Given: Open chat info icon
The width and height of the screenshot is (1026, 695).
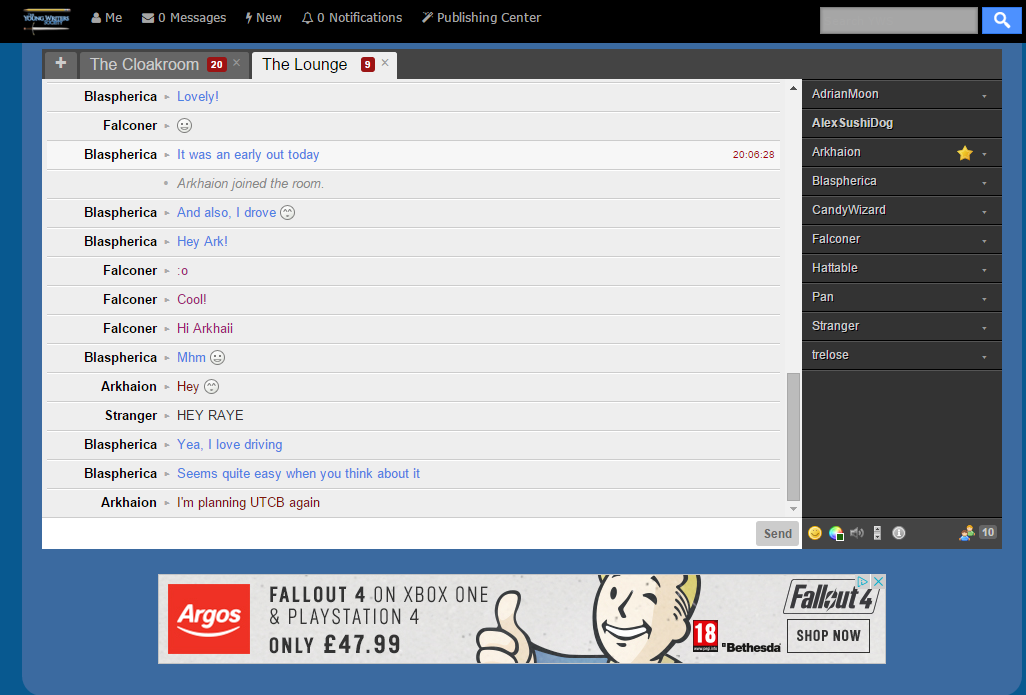Looking at the screenshot, I should point(899,533).
